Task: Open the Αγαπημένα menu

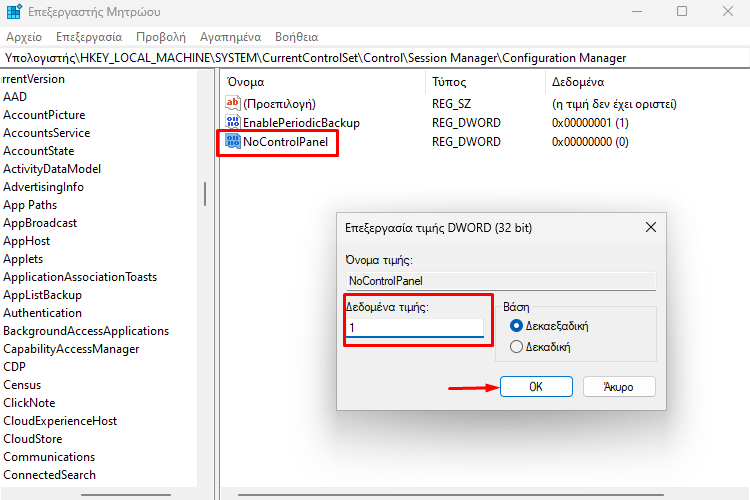Action: point(231,37)
